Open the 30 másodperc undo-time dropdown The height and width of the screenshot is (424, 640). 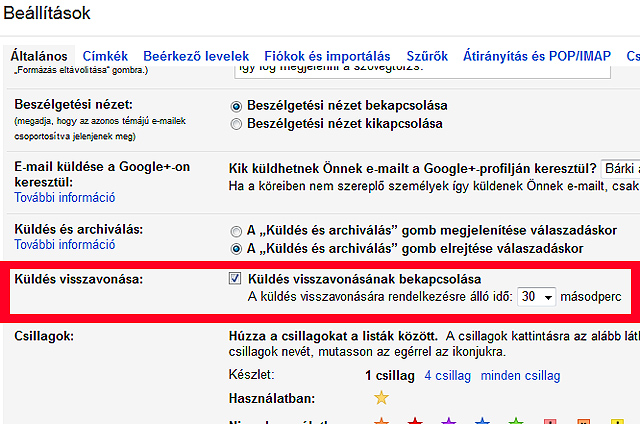click(536, 297)
